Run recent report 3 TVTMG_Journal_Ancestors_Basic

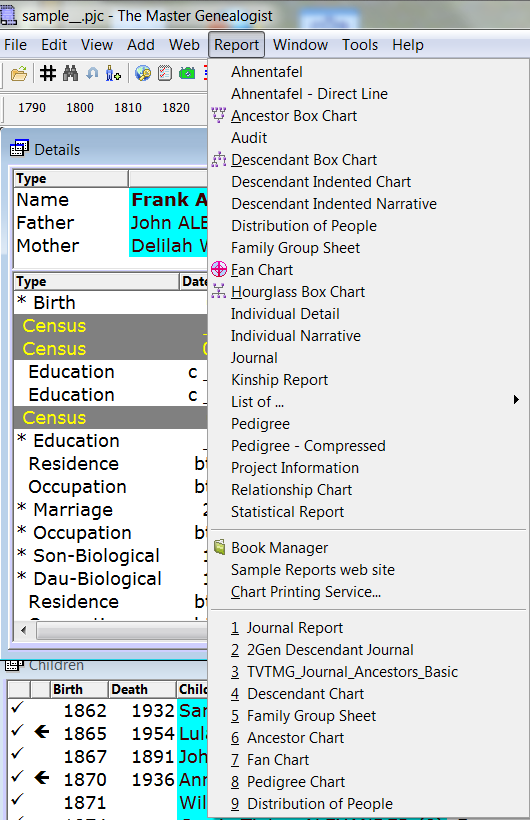tap(344, 671)
